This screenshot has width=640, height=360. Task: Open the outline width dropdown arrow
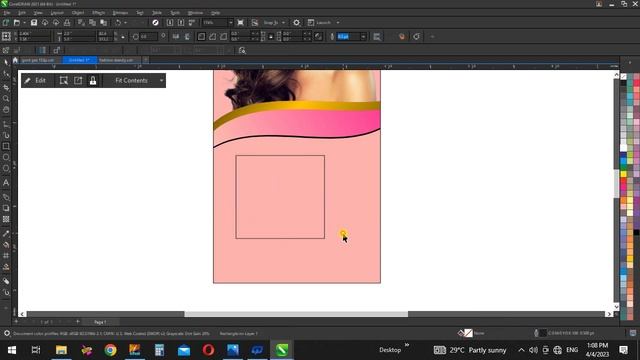[x=363, y=37]
